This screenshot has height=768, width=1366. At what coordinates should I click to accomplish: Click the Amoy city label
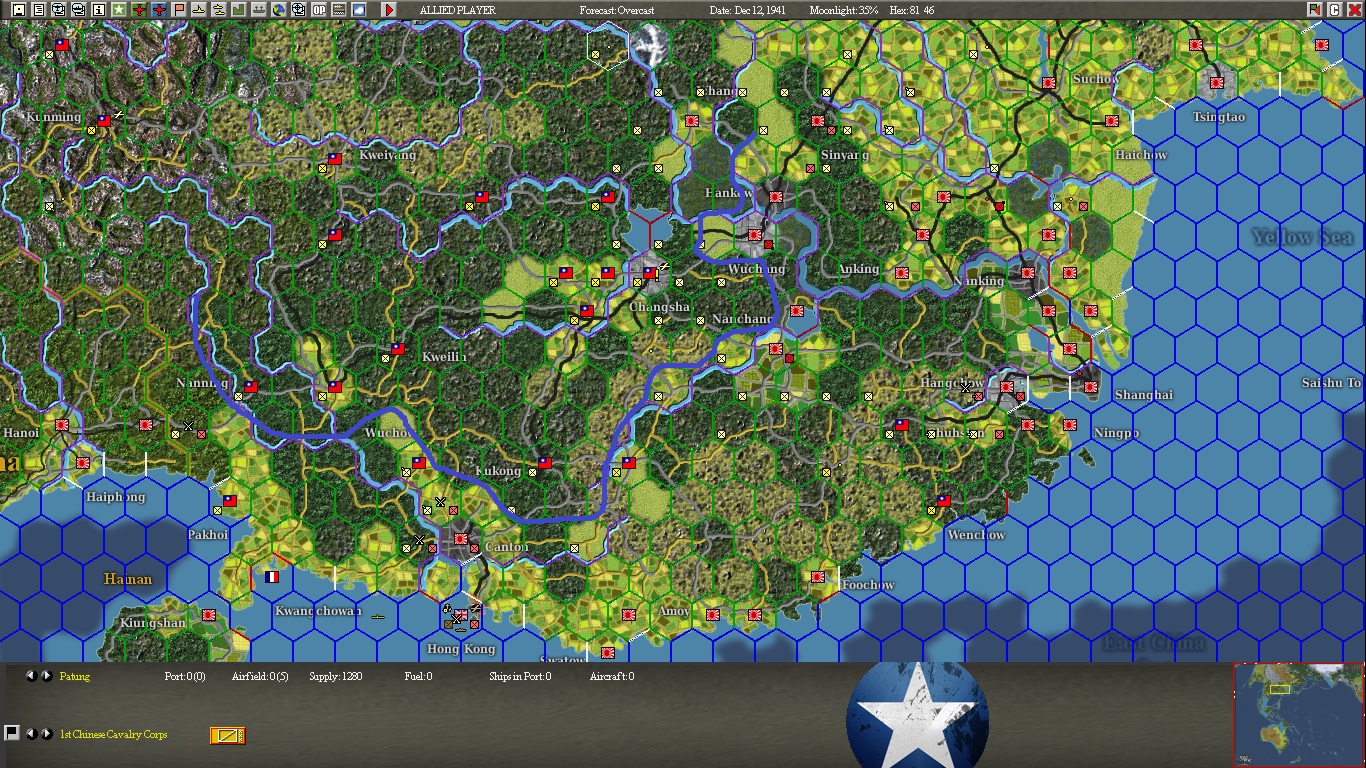(x=674, y=611)
